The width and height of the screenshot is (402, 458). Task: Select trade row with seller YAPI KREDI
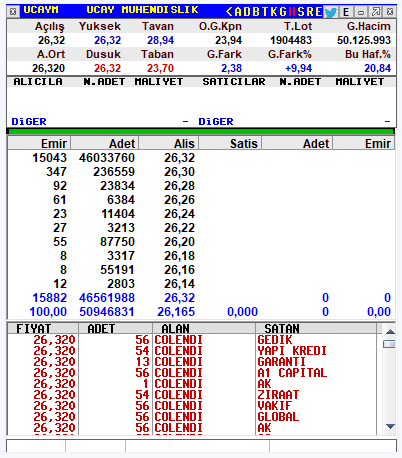click(x=192, y=351)
